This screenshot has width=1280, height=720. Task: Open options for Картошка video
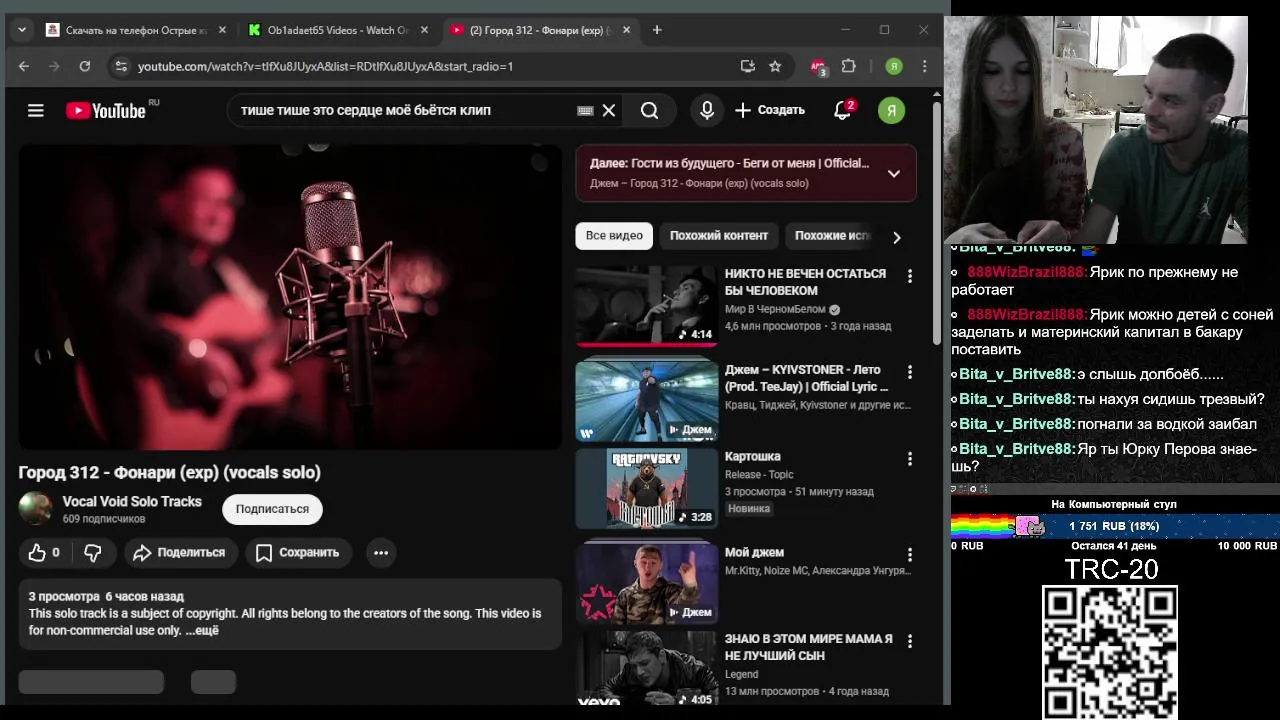point(909,459)
